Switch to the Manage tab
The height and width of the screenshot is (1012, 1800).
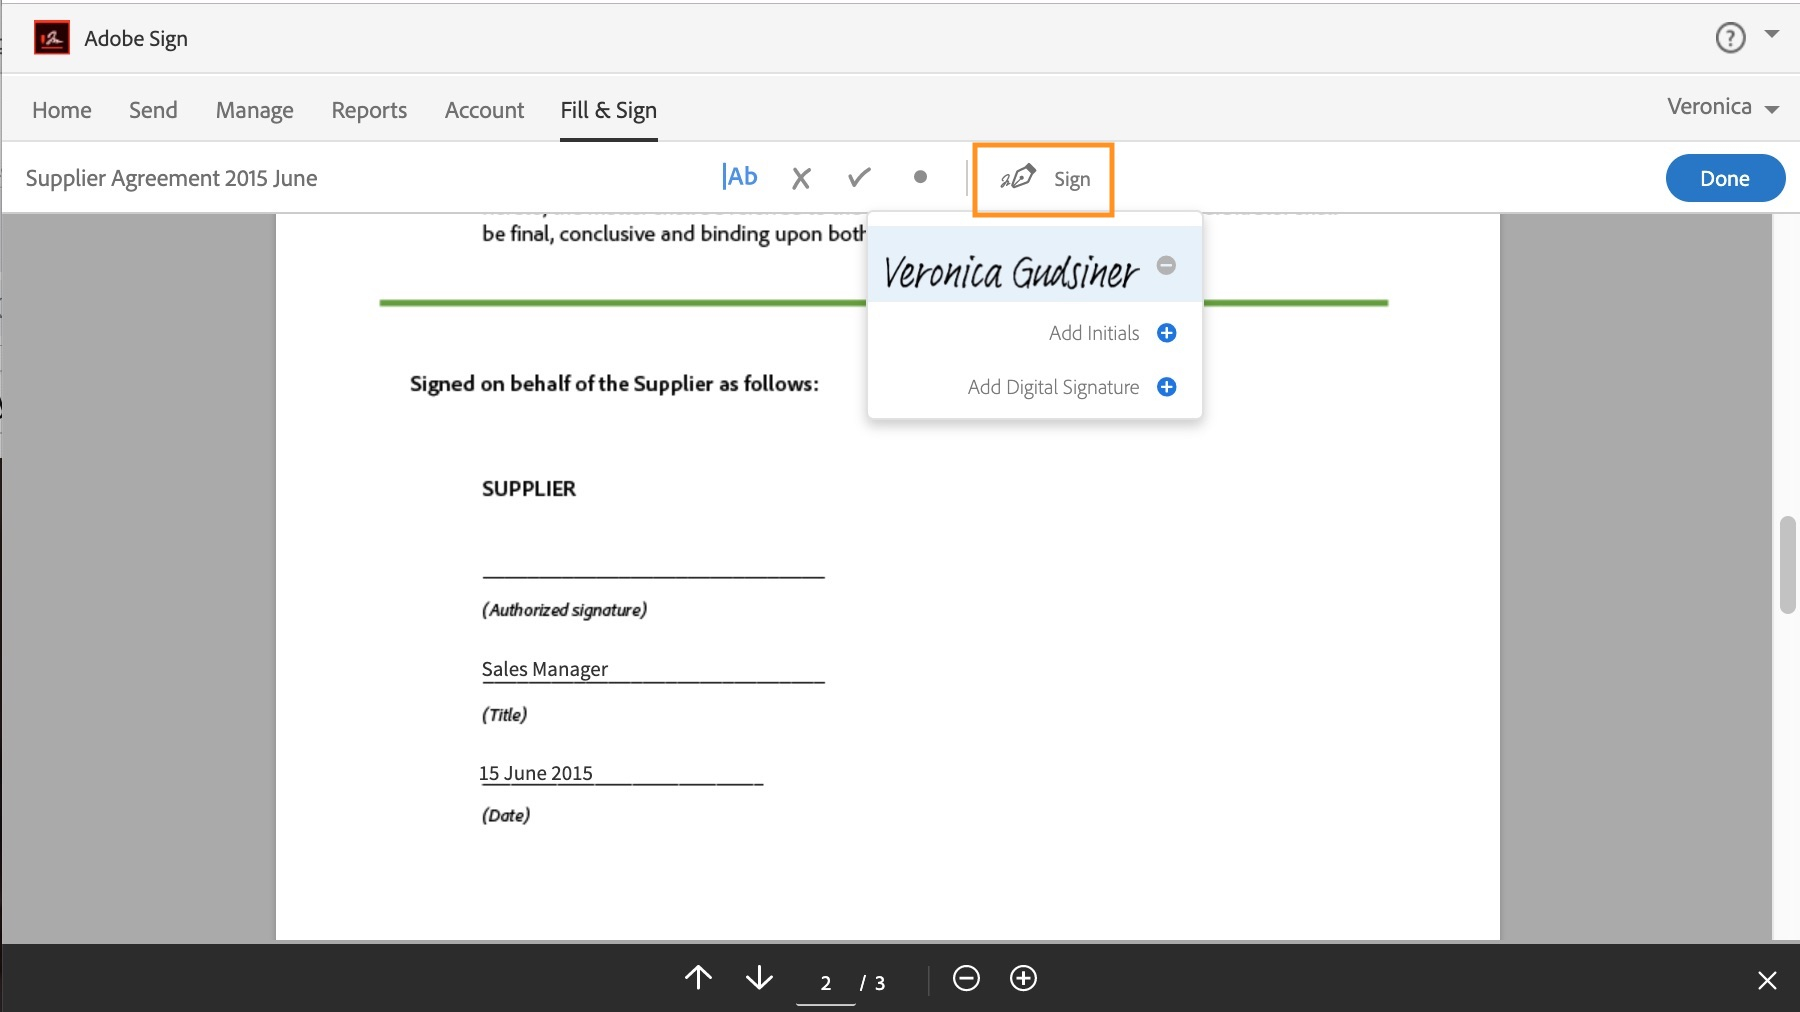pyautogui.click(x=254, y=110)
